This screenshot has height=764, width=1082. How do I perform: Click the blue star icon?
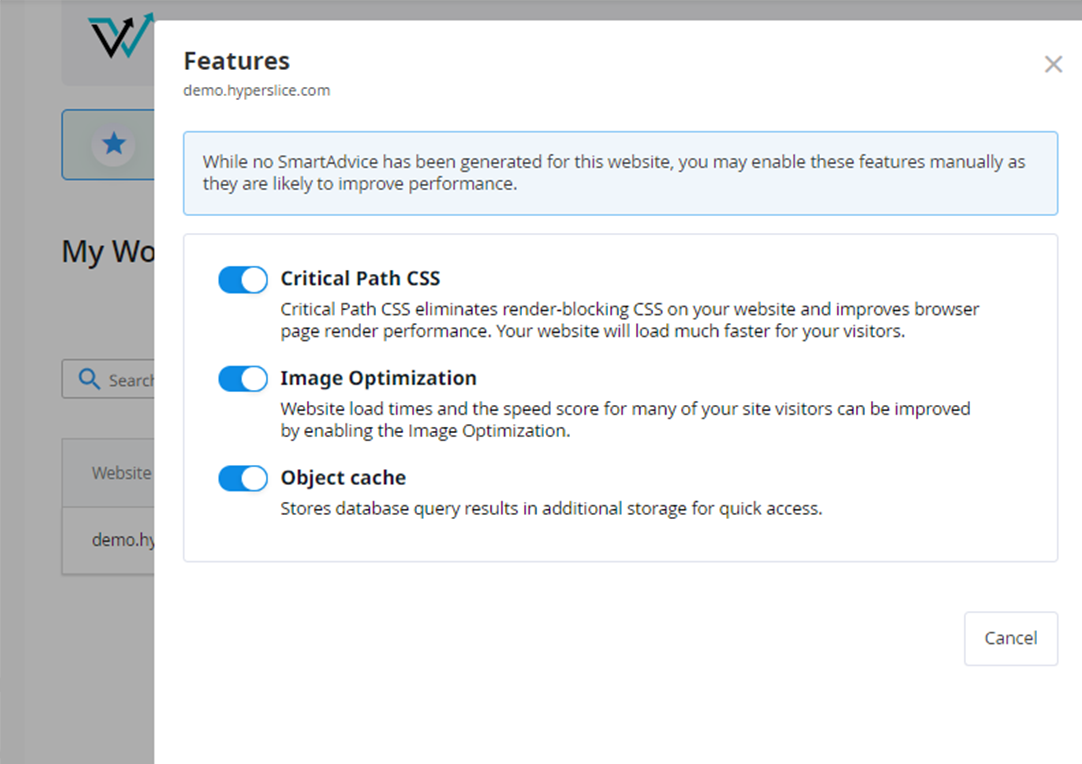[x=114, y=144]
